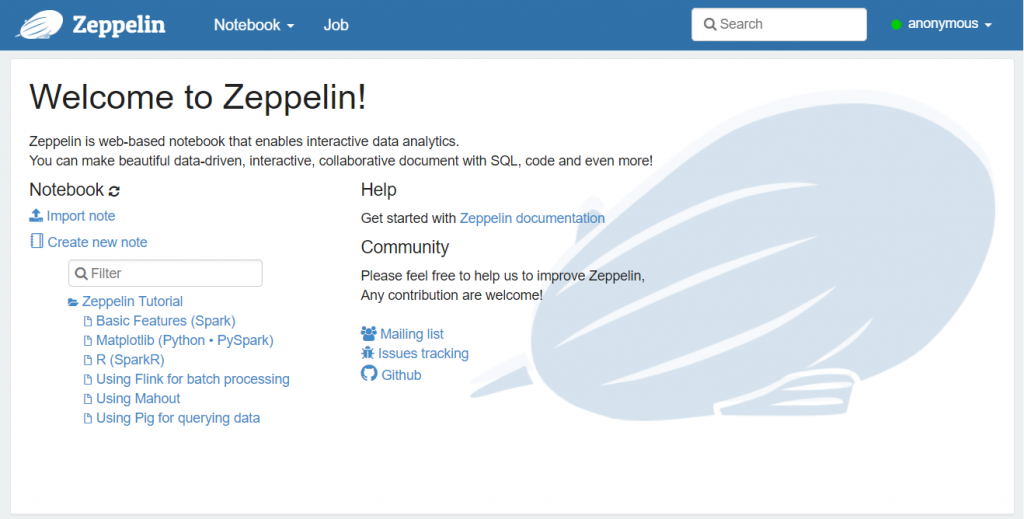Expand the anonymous user dropdown

click(x=949, y=24)
